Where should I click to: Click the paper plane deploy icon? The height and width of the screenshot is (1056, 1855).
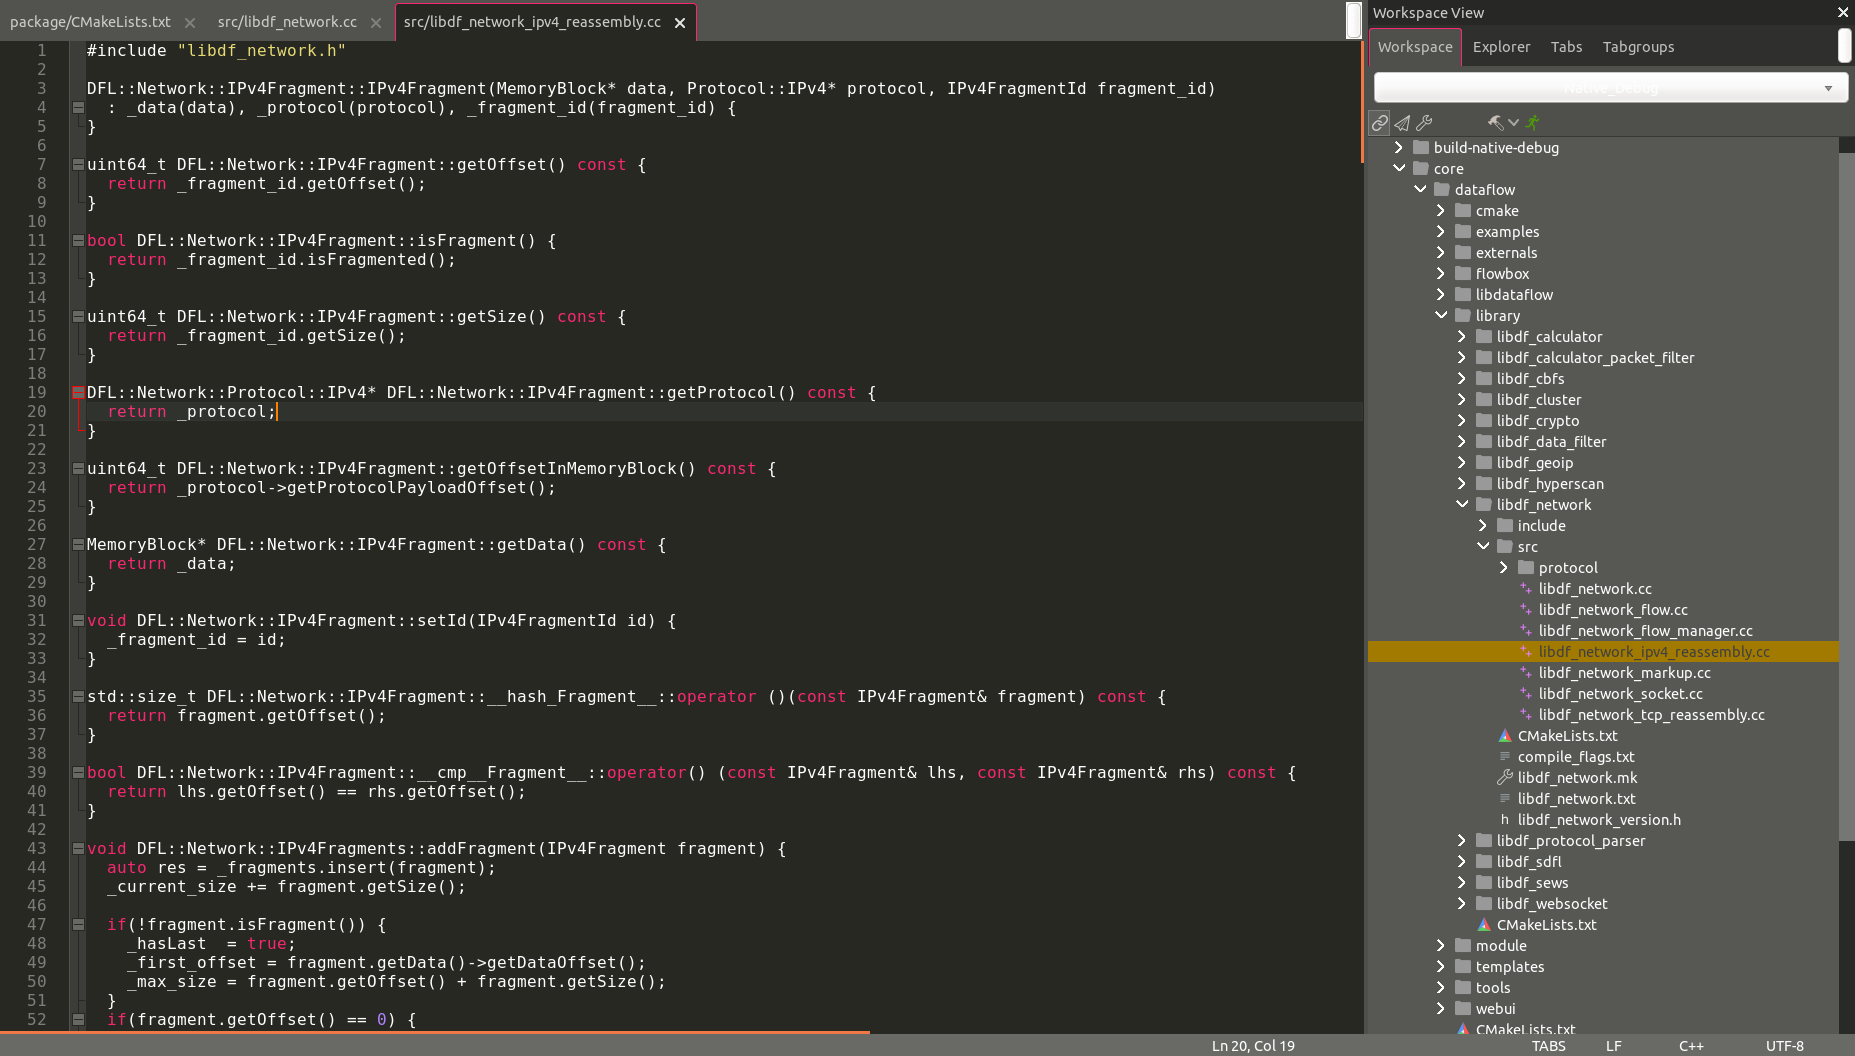coord(1402,122)
